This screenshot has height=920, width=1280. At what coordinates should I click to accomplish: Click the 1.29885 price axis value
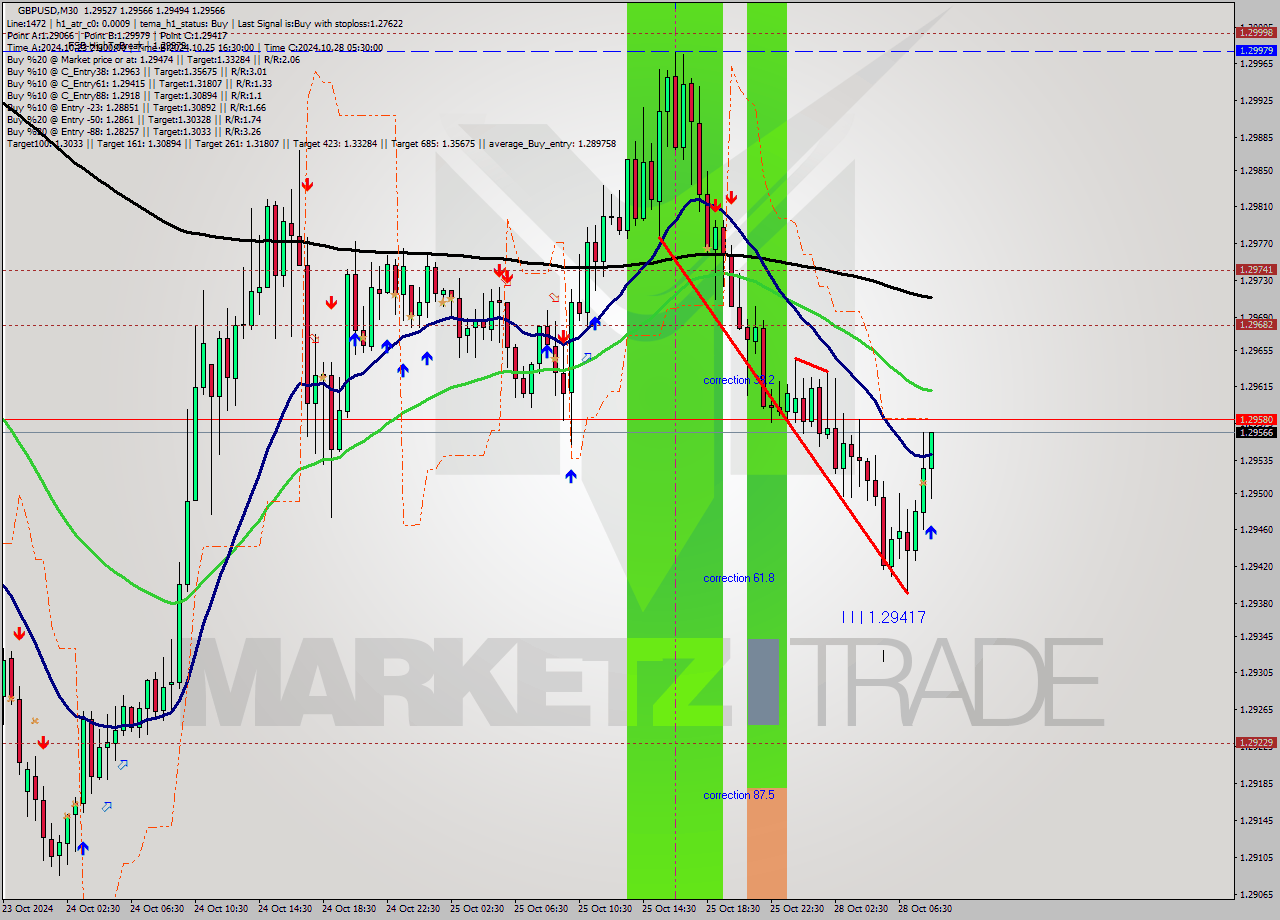click(1257, 138)
